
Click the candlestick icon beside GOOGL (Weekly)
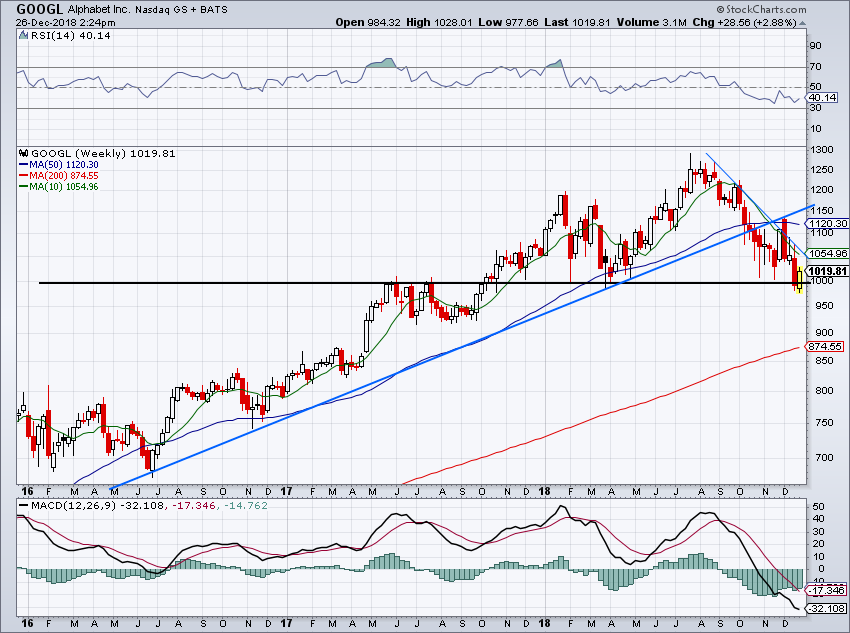point(24,153)
